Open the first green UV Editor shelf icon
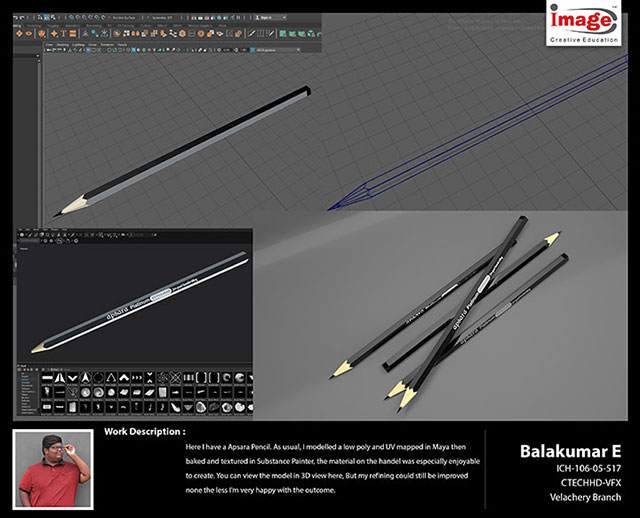640x518 pixels. 282,33
